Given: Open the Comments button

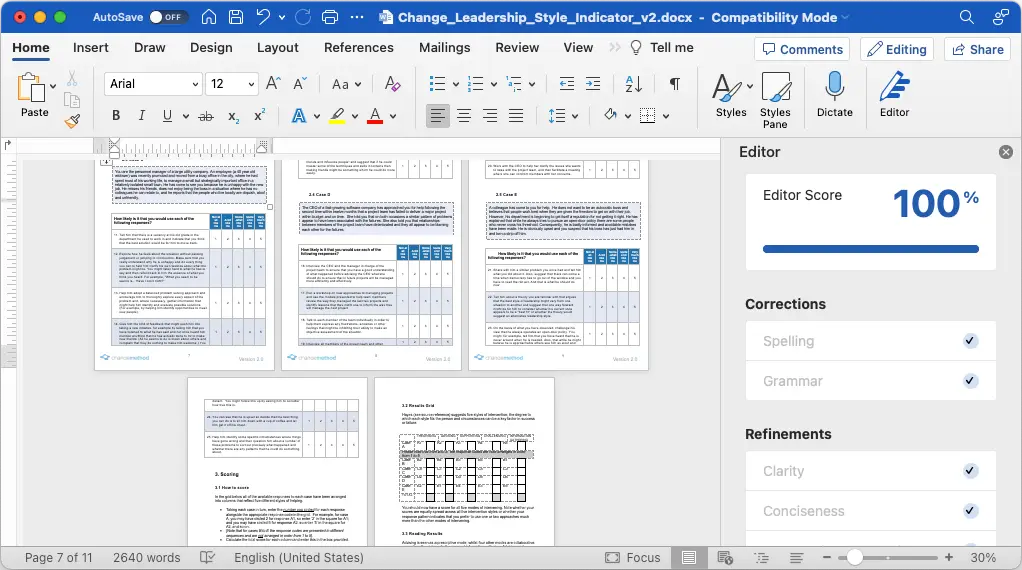Looking at the screenshot, I should (x=802, y=50).
